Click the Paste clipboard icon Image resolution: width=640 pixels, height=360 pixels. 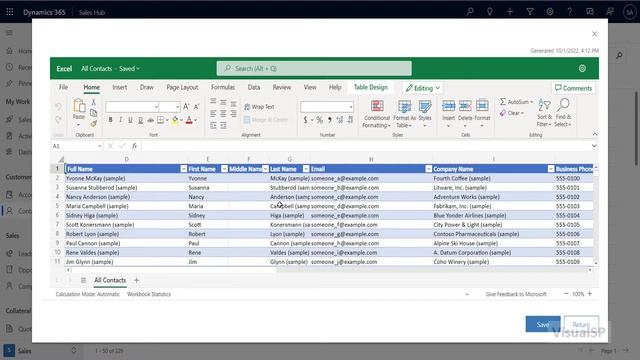(79, 105)
